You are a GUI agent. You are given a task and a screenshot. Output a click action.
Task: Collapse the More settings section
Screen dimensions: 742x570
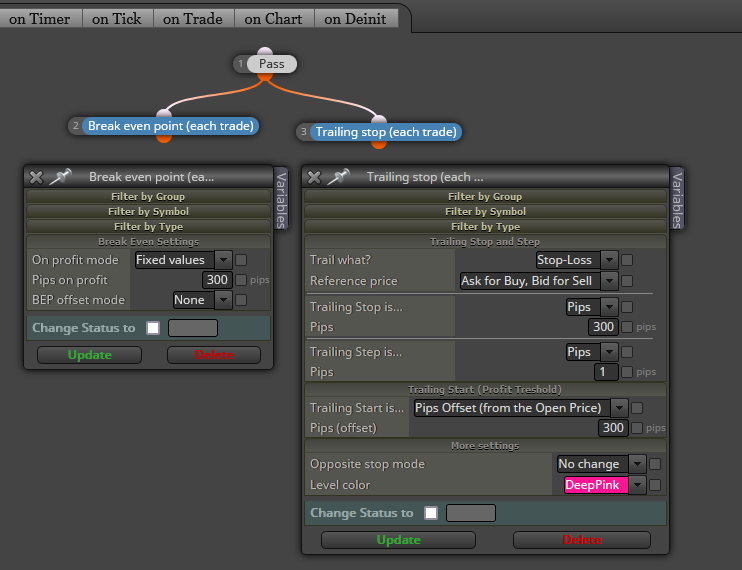point(485,446)
